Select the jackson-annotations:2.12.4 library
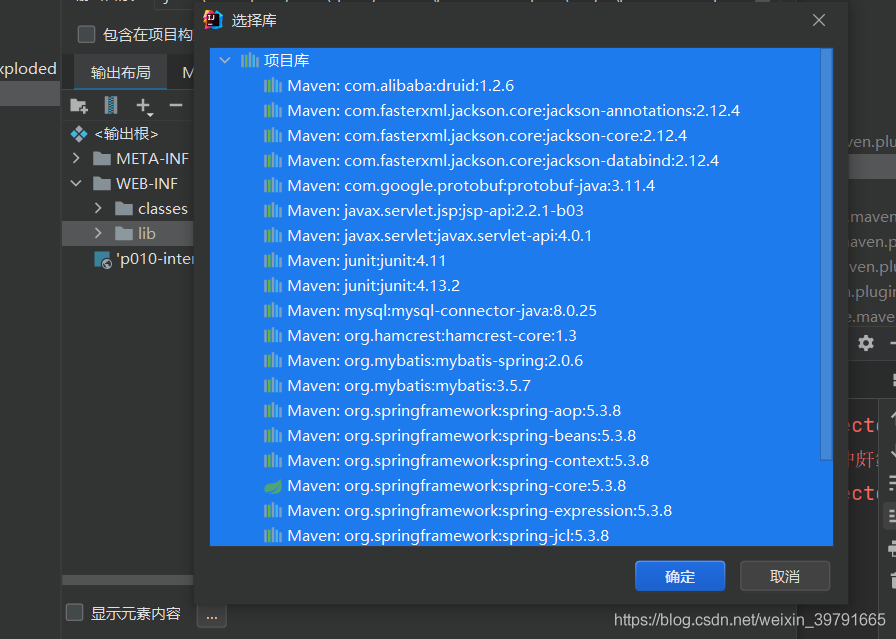The height and width of the screenshot is (639, 896). click(514, 111)
